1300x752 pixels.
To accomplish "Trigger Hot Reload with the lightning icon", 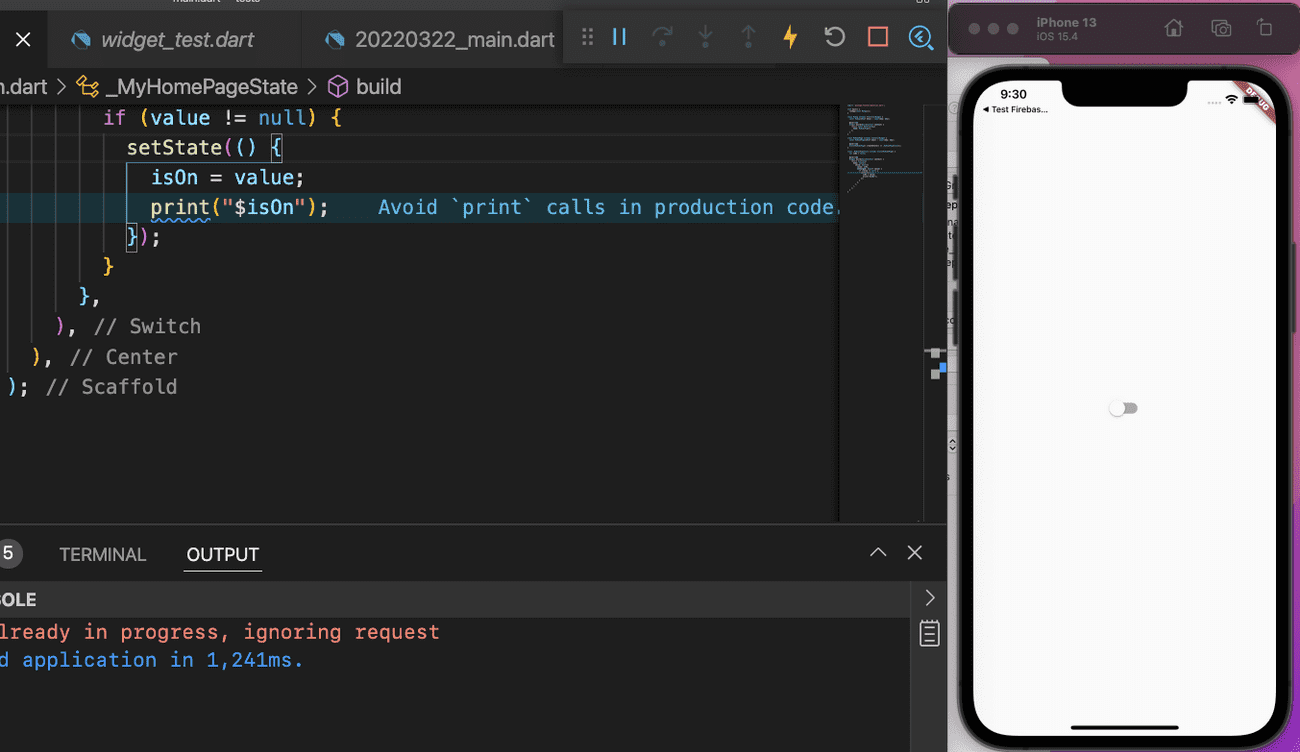I will coord(789,36).
